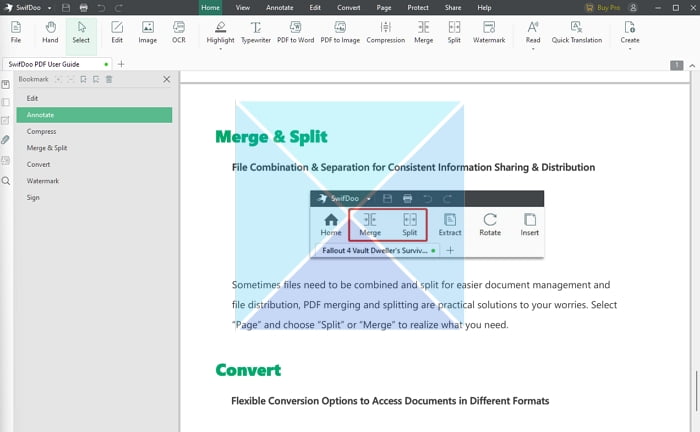The image size is (700, 432).
Task: Open the Share ribbon tab
Action: coord(453,8)
